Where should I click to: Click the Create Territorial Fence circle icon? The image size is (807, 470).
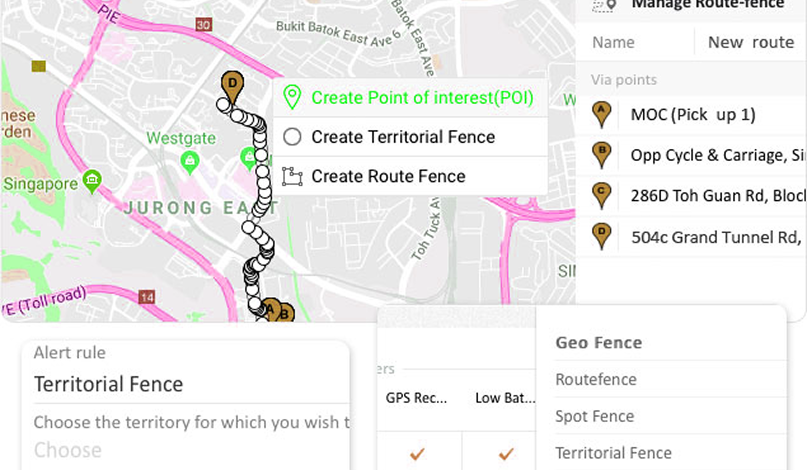click(292, 137)
